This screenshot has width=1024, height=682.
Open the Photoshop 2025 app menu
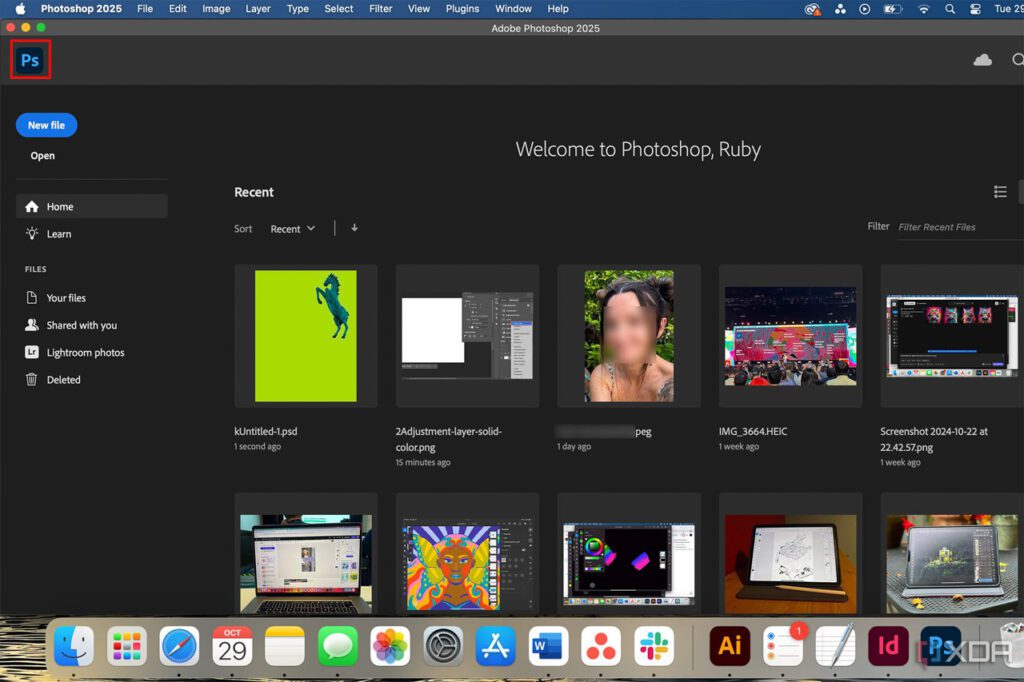81,8
